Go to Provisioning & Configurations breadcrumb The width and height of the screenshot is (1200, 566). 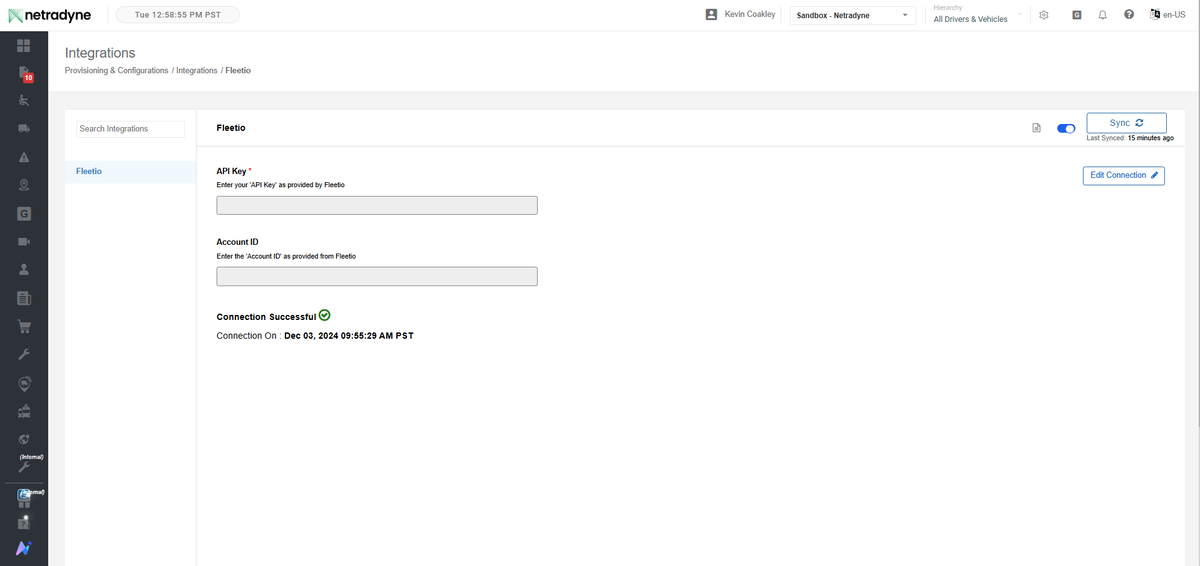[x=117, y=71]
